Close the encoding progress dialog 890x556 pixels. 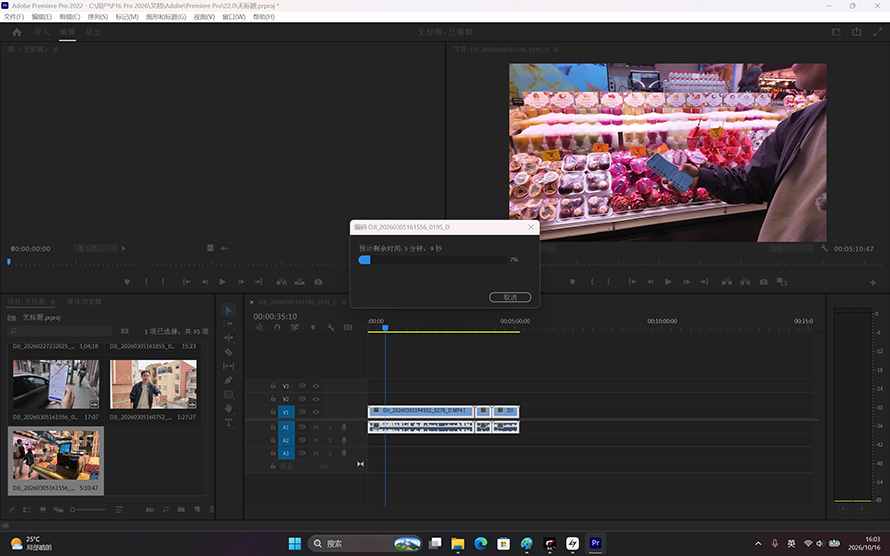point(531,227)
